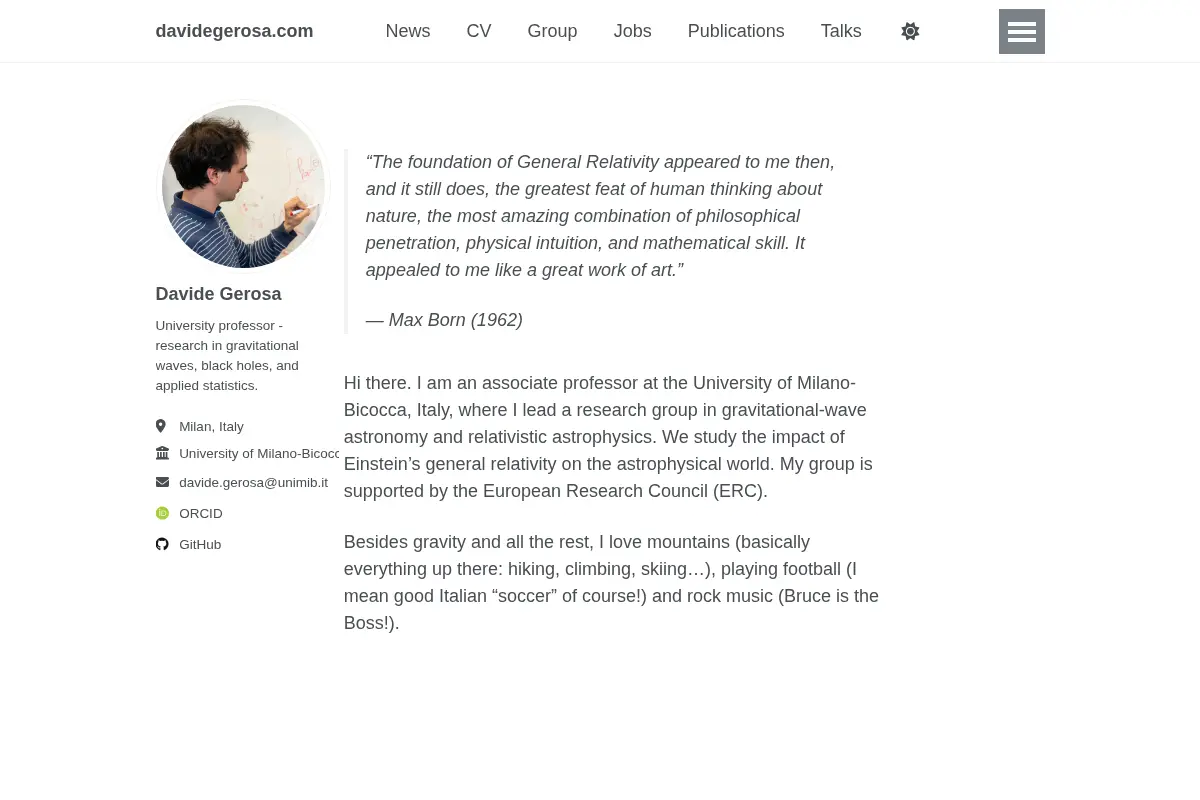Image resolution: width=1200 pixels, height=800 pixels.
Task: Open the Publications page
Action: tap(736, 31)
